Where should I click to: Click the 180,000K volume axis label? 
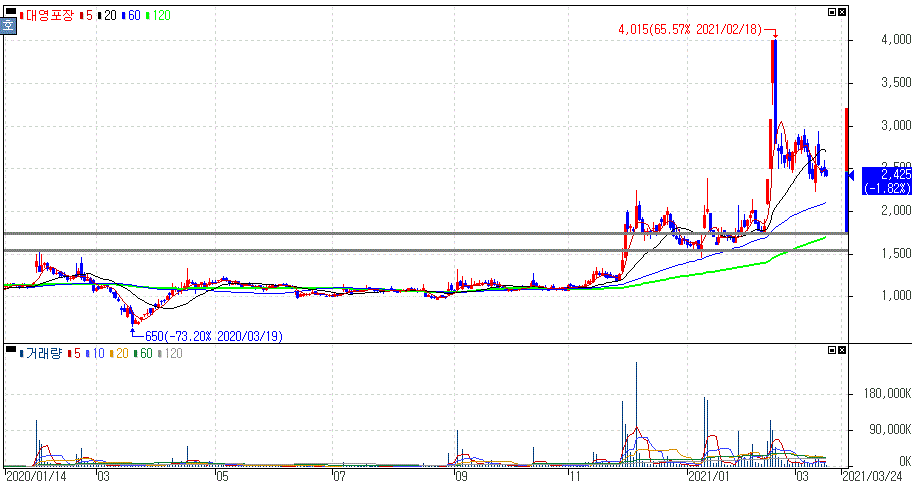[x=887, y=394]
